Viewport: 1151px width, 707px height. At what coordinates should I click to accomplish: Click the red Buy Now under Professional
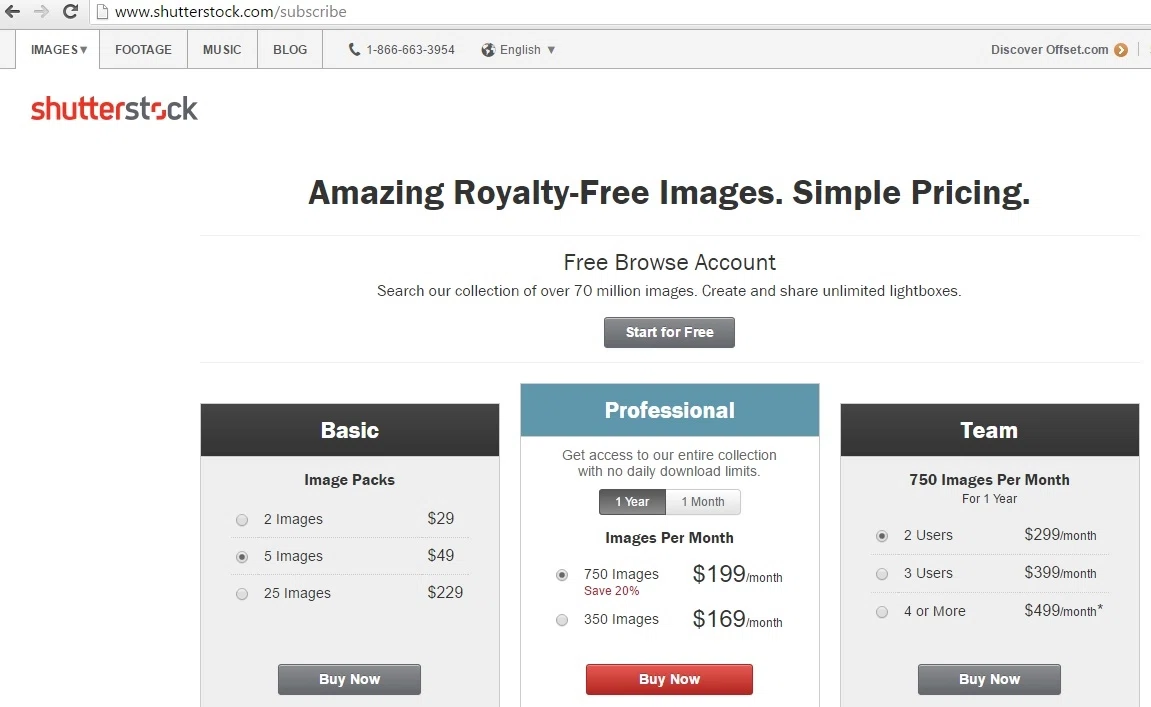pyautogui.click(x=669, y=679)
